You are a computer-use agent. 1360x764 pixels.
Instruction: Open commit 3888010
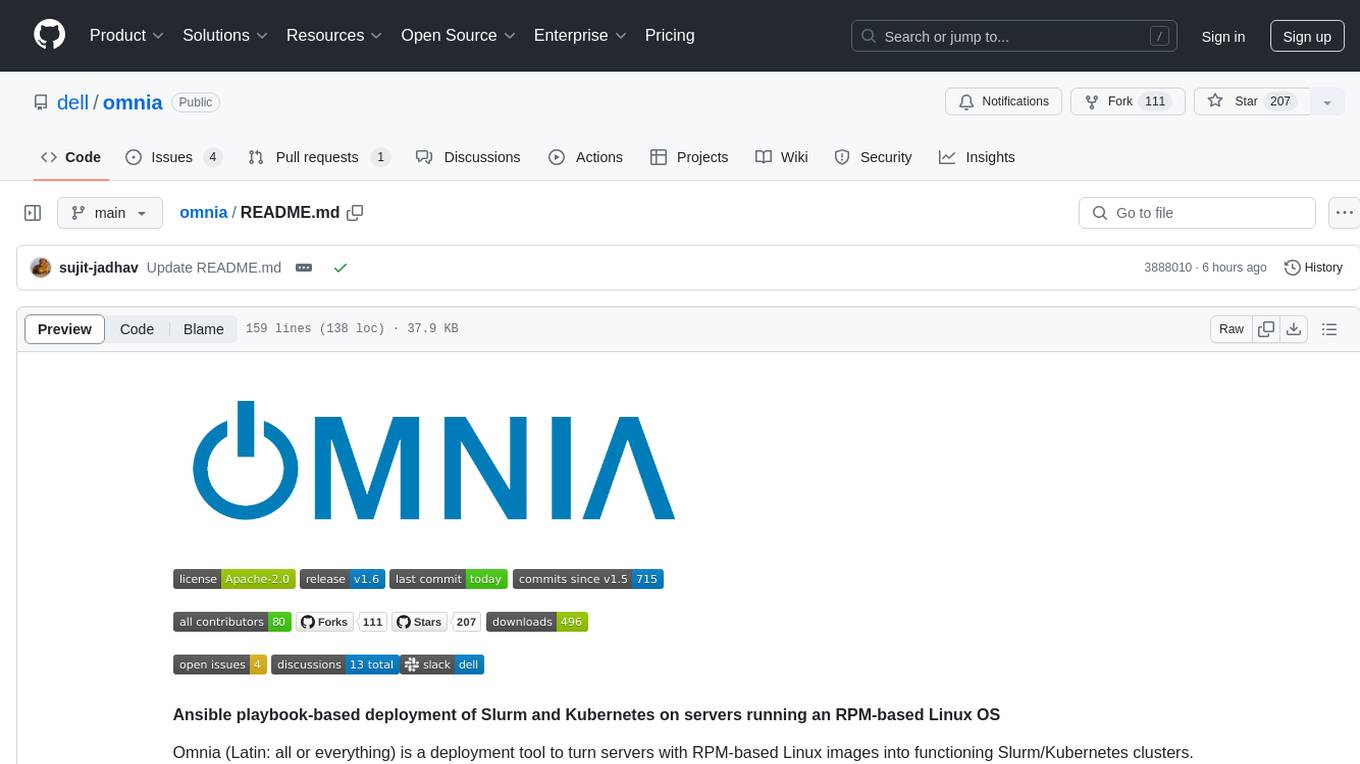[x=1168, y=268]
